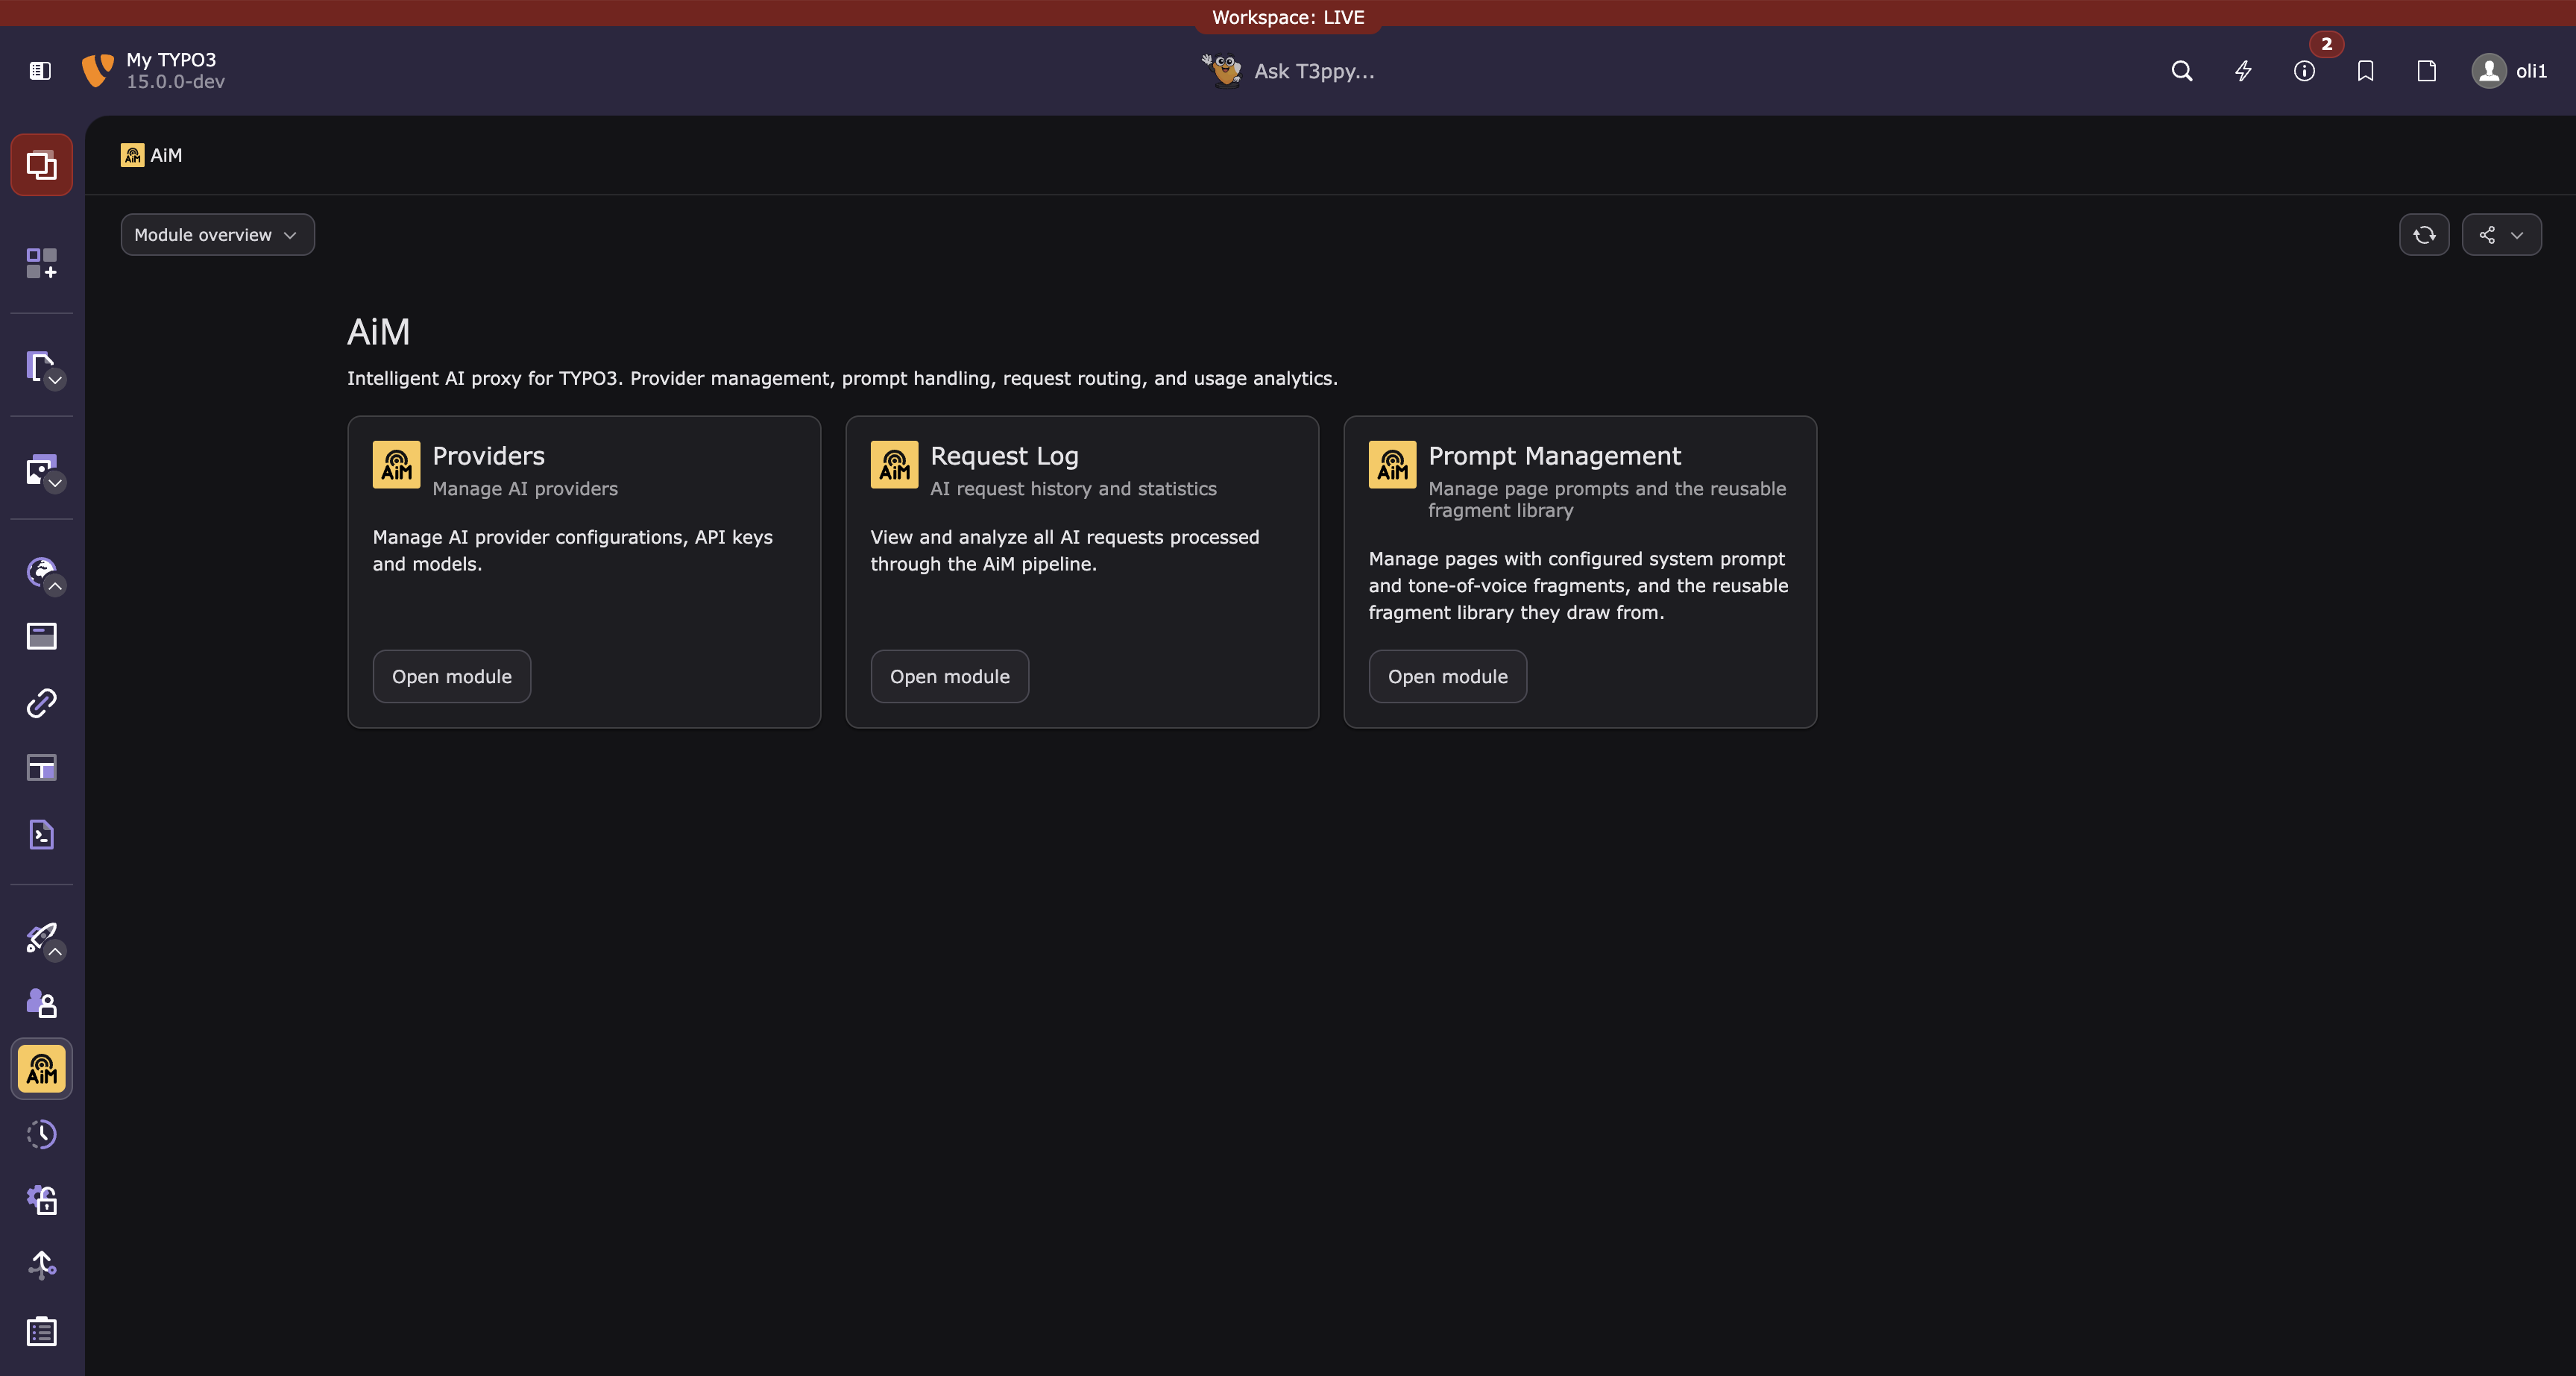The height and width of the screenshot is (1376, 2576).
Task: Reload the module with the refresh button
Action: pos(2424,235)
